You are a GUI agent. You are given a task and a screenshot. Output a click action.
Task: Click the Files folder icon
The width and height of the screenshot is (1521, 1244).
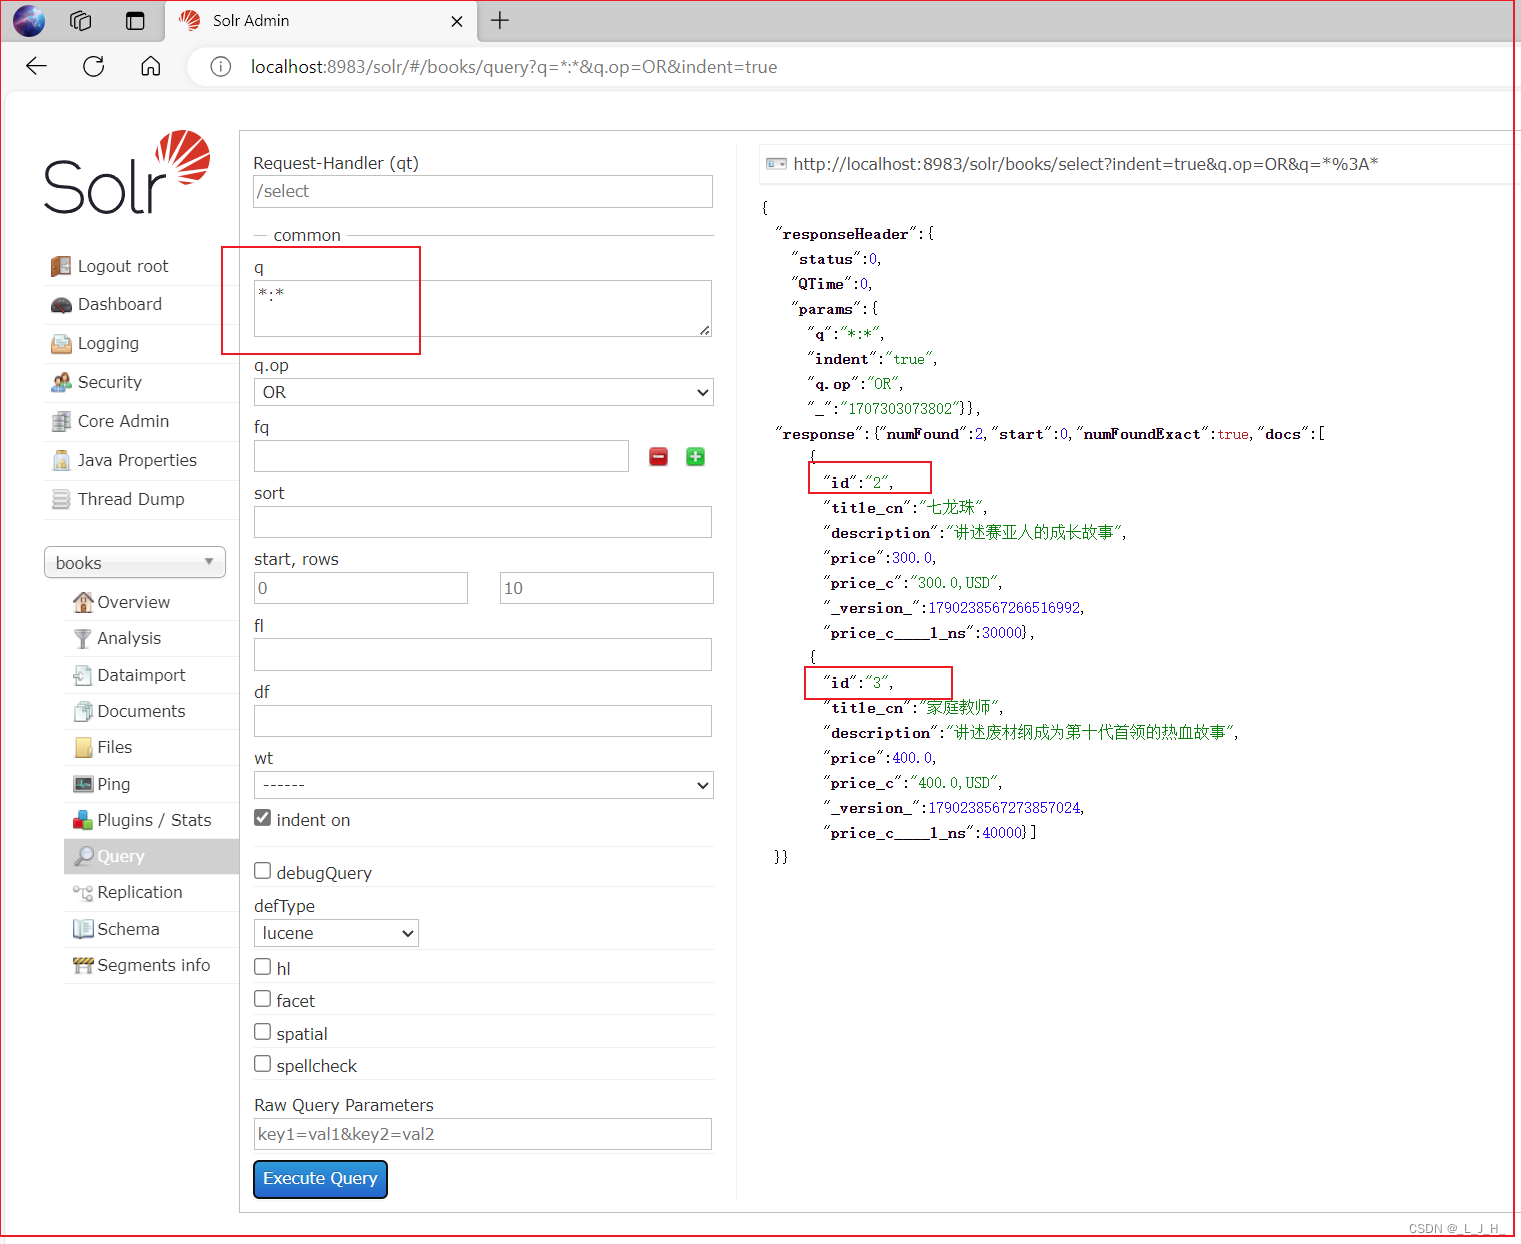[x=83, y=747]
